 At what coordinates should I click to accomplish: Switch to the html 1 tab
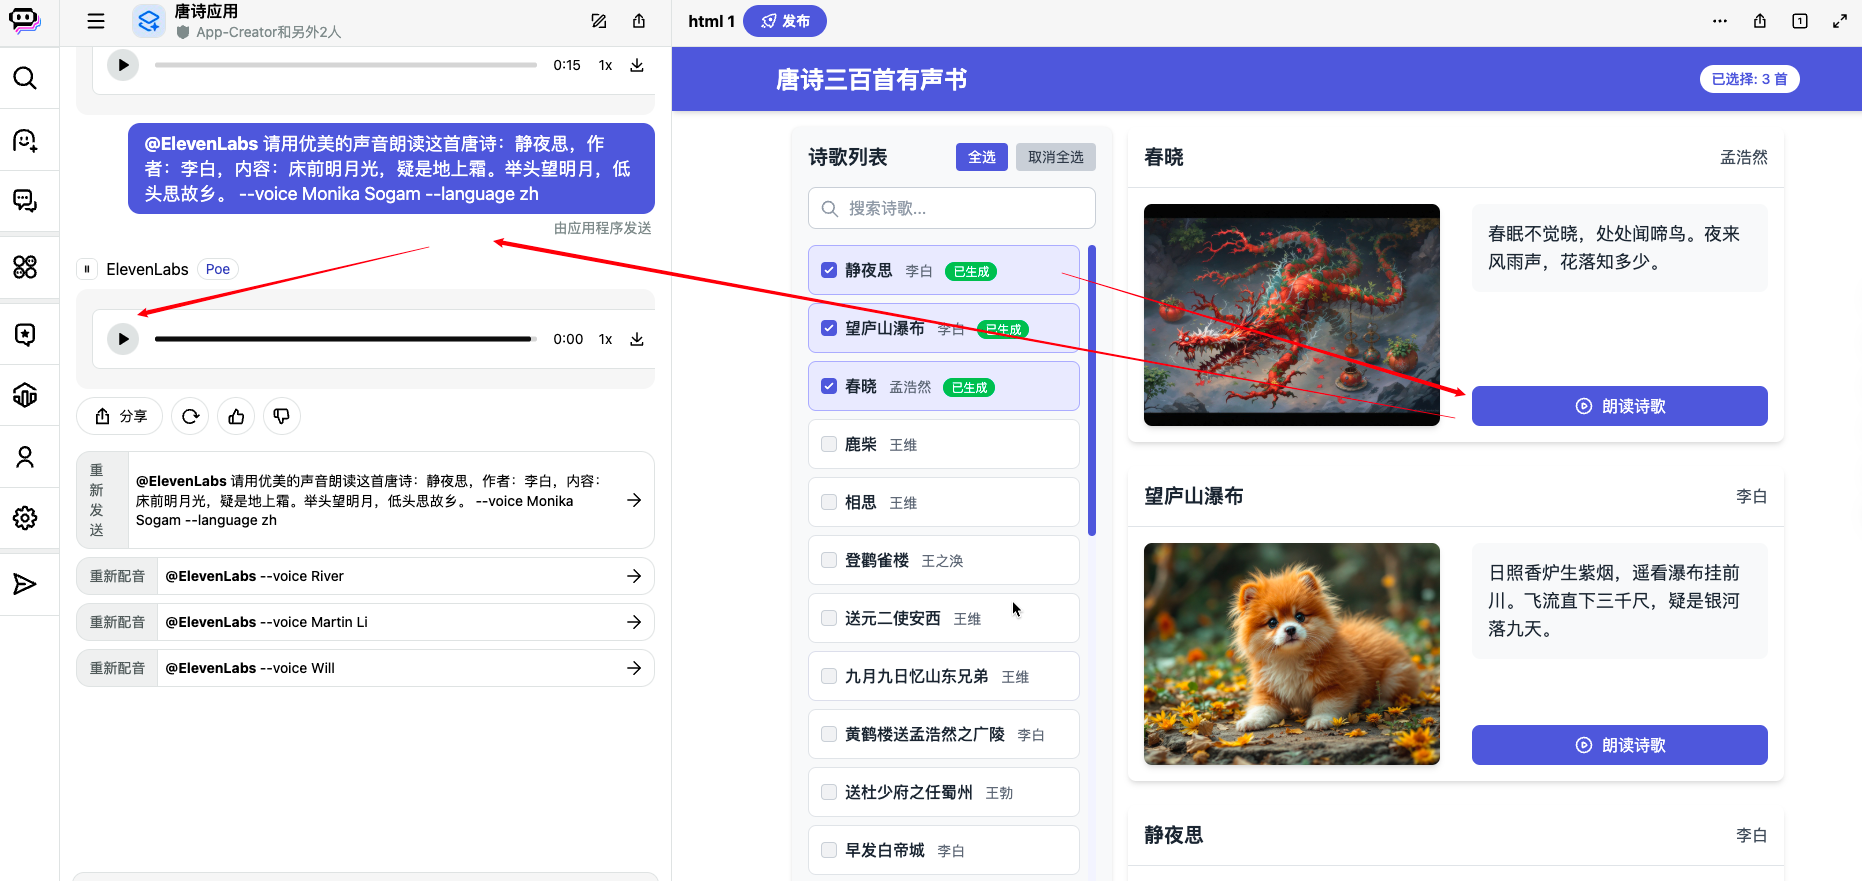pyautogui.click(x=711, y=21)
